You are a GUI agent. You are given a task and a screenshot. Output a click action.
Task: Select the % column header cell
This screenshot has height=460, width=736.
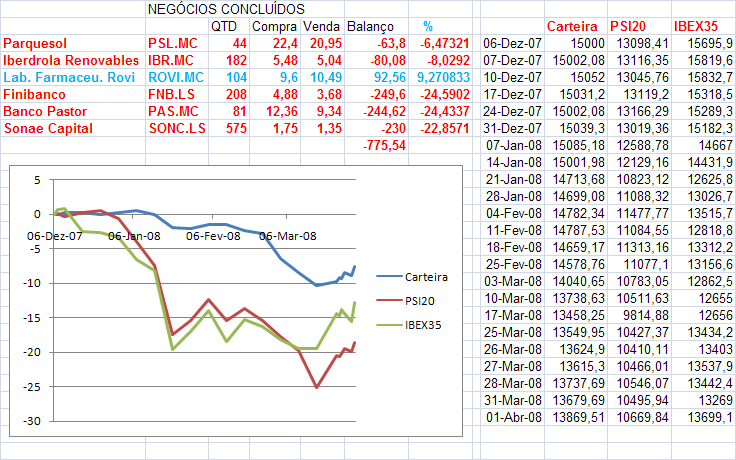click(428, 26)
